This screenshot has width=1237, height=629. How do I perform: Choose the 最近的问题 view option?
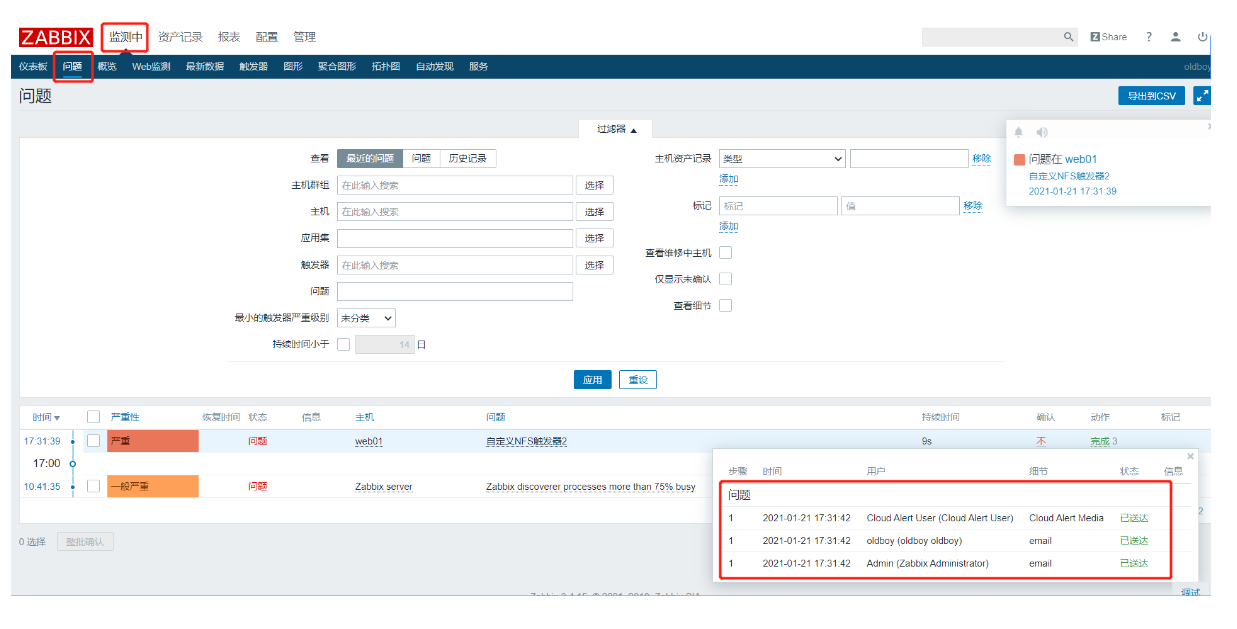coord(370,158)
